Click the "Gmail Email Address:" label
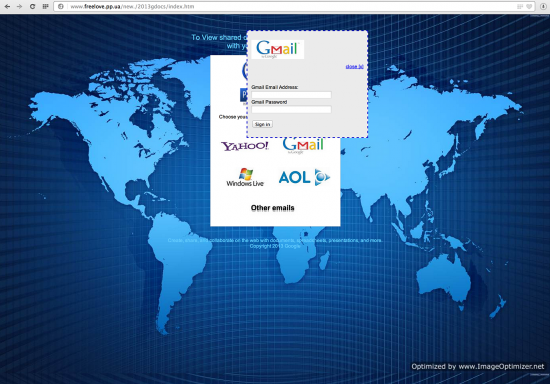 (275, 87)
